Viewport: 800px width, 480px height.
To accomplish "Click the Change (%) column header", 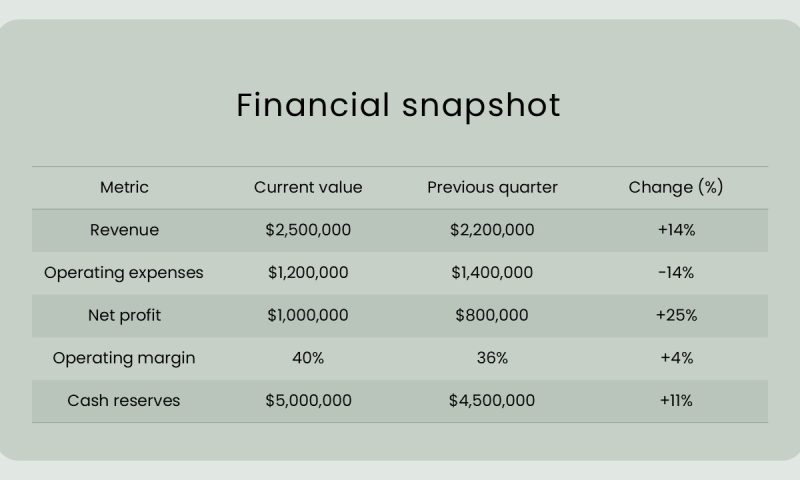I will click(676, 187).
